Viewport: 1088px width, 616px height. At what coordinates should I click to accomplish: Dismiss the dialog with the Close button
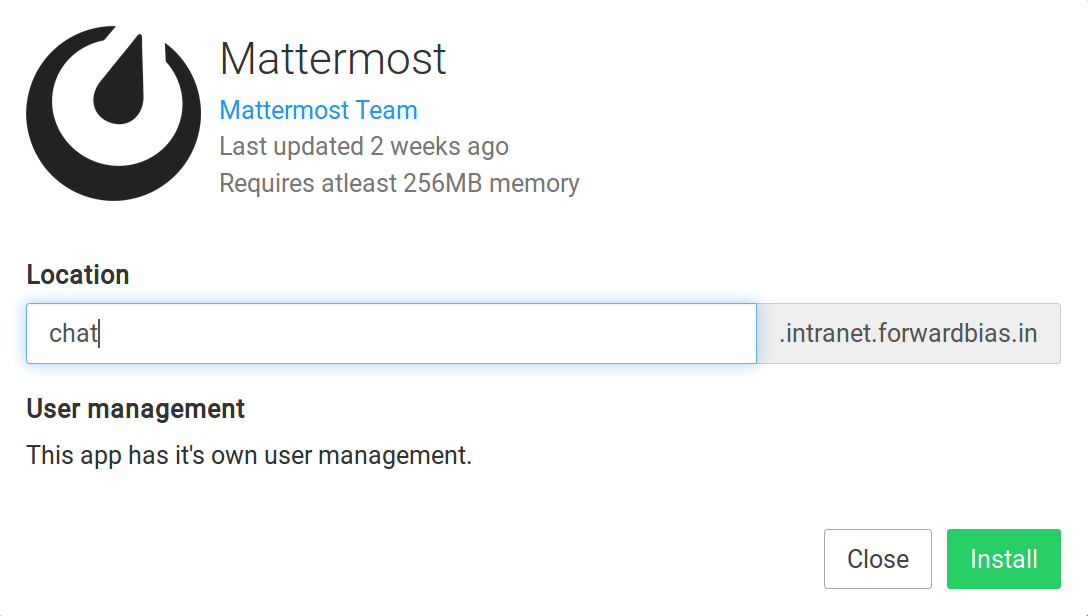[x=877, y=559]
